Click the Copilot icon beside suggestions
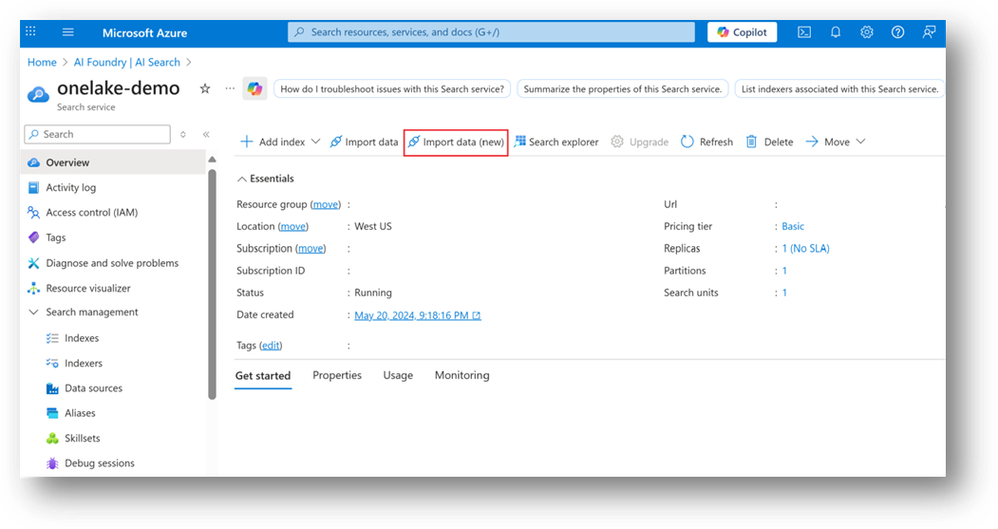998x529 pixels. click(x=255, y=89)
